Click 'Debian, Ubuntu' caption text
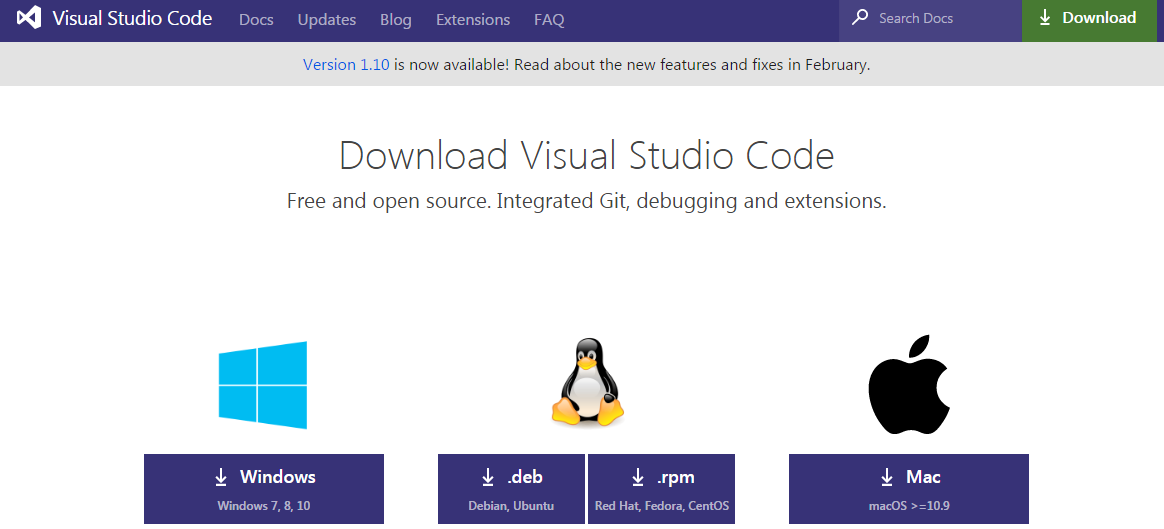The width and height of the screenshot is (1164, 529). tap(511, 506)
